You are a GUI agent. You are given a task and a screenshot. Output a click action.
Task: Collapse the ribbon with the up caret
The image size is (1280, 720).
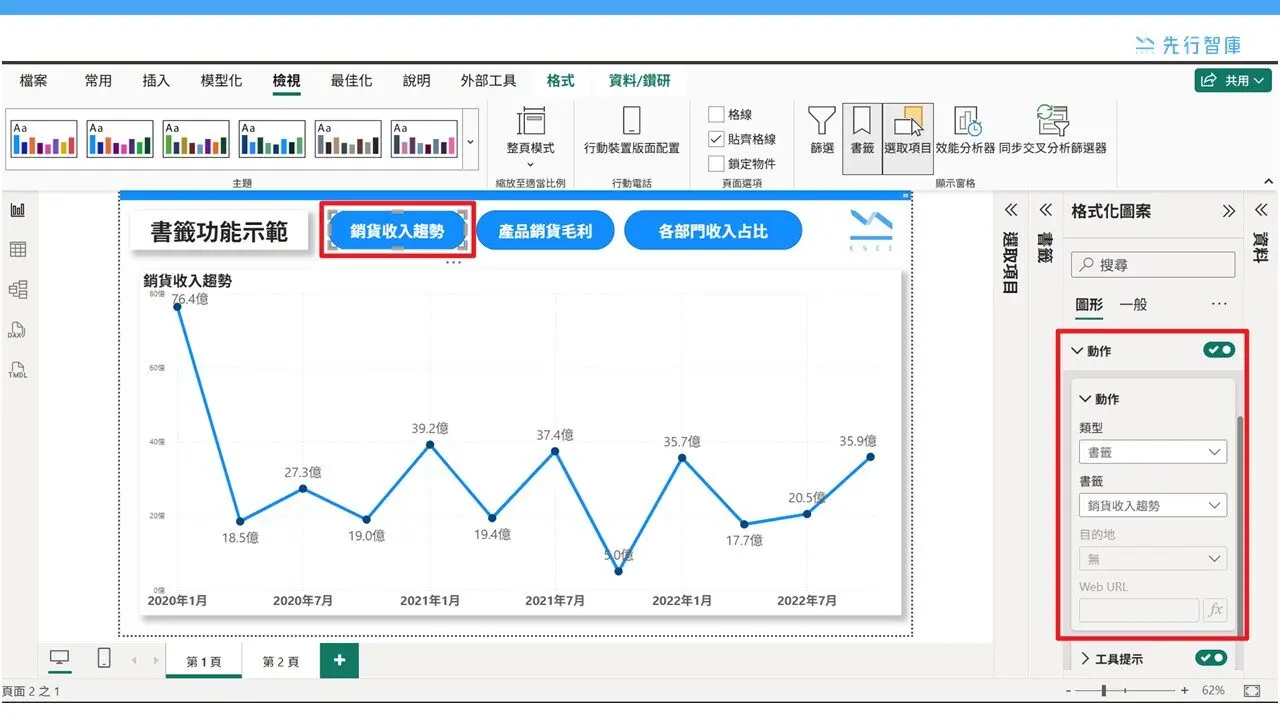click(x=1269, y=182)
